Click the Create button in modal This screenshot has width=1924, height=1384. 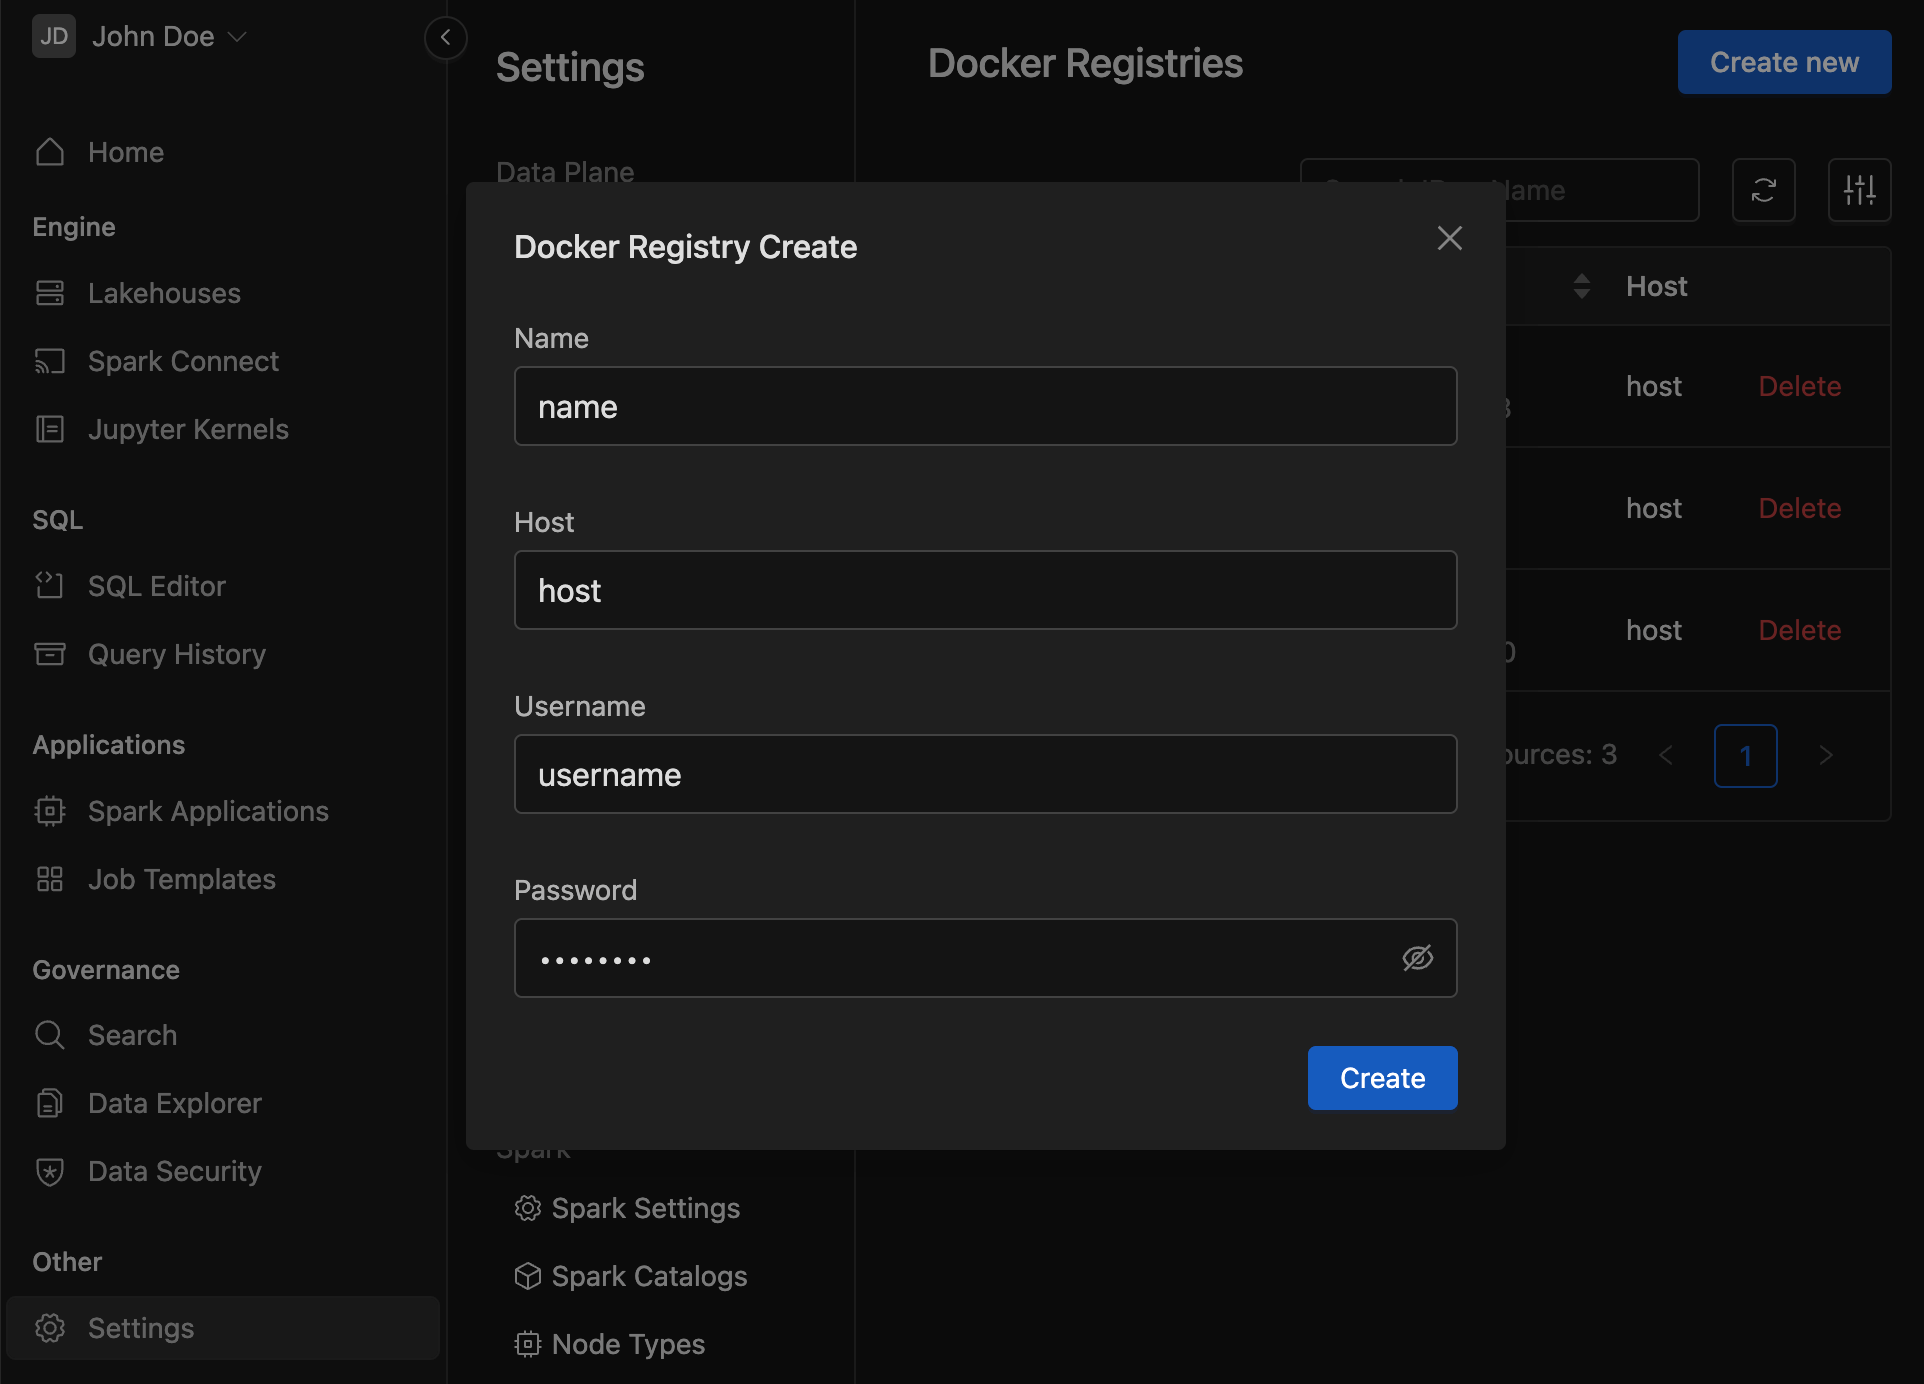(1380, 1078)
